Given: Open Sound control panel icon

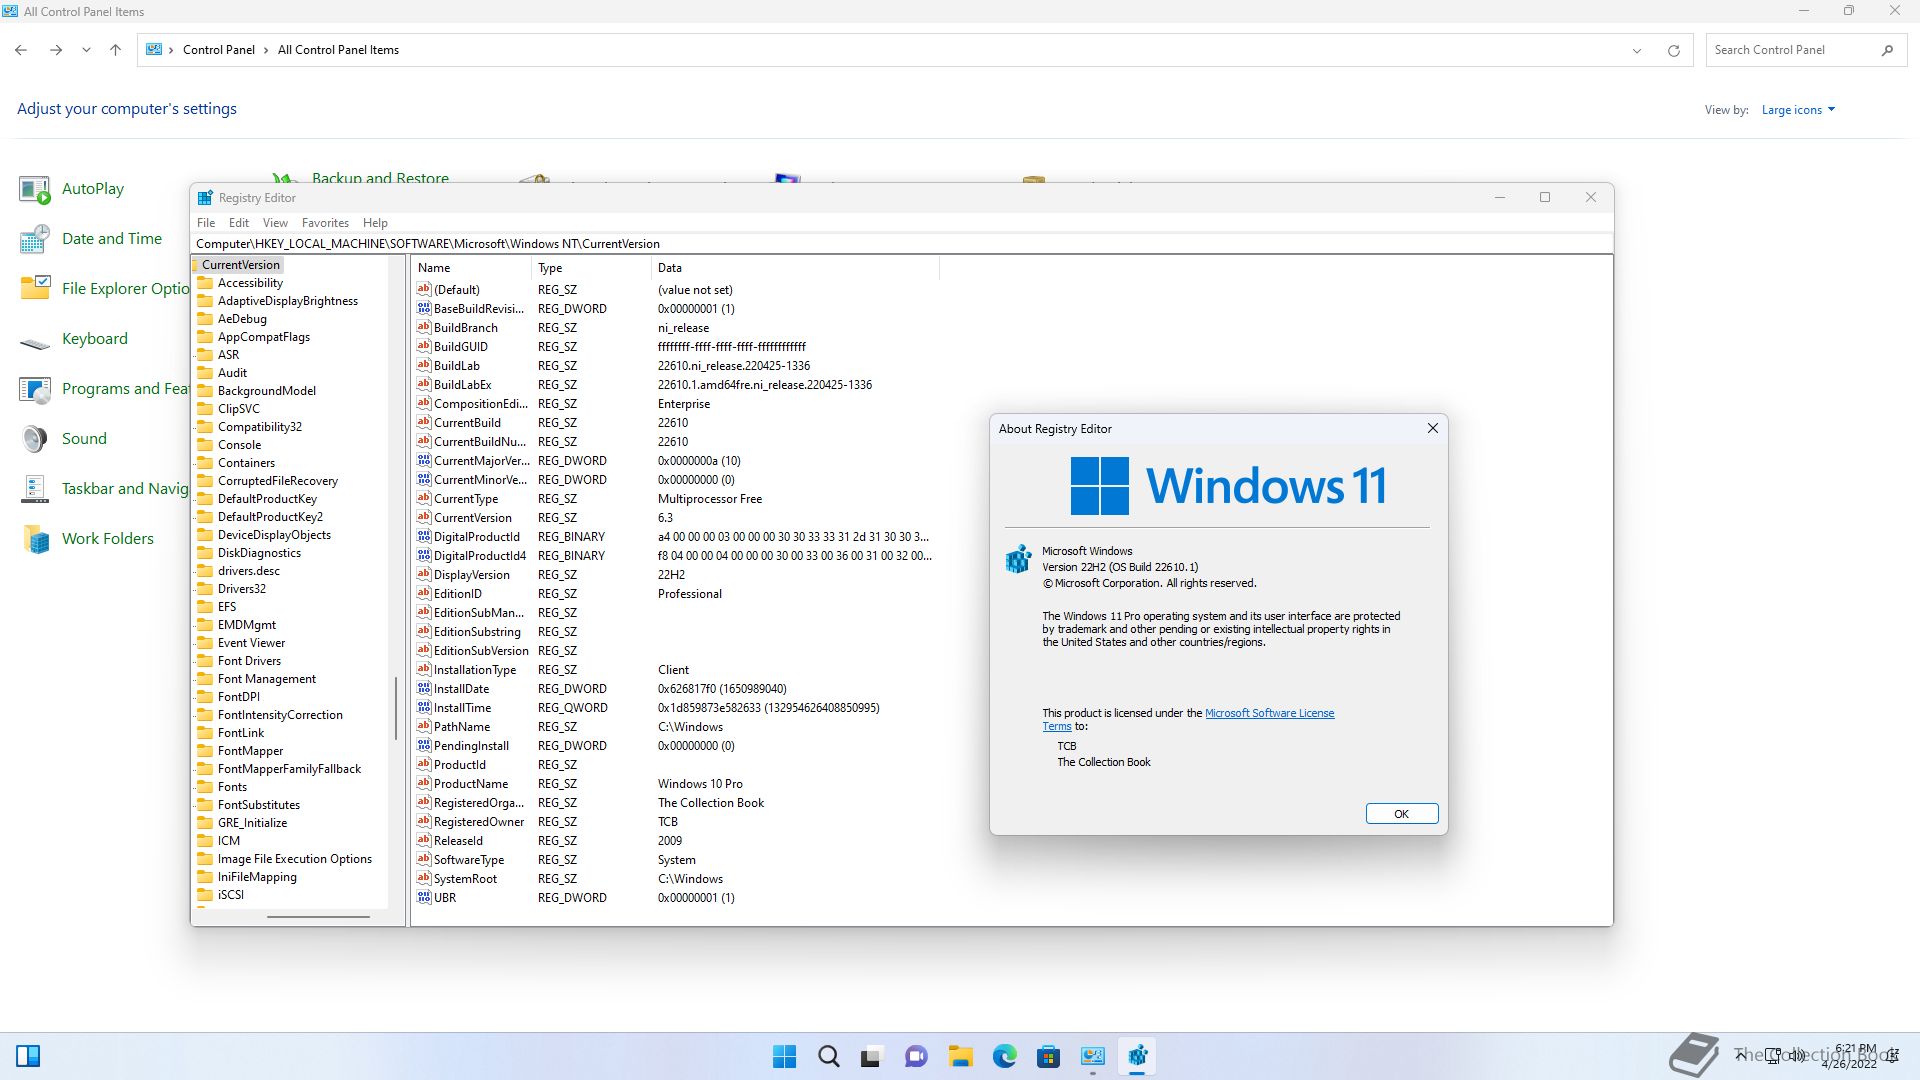Looking at the screenshot, I should [35, 439].
